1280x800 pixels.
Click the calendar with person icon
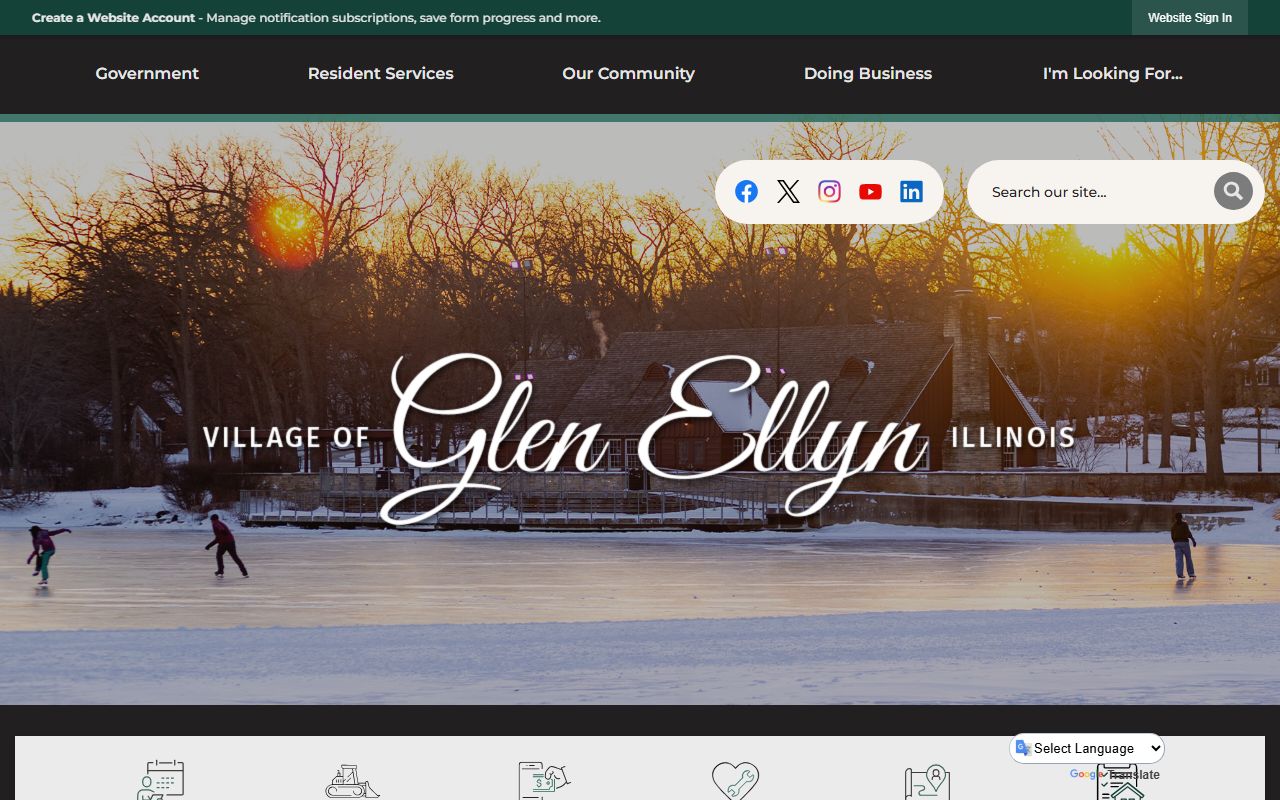click(x=161, y=780)
